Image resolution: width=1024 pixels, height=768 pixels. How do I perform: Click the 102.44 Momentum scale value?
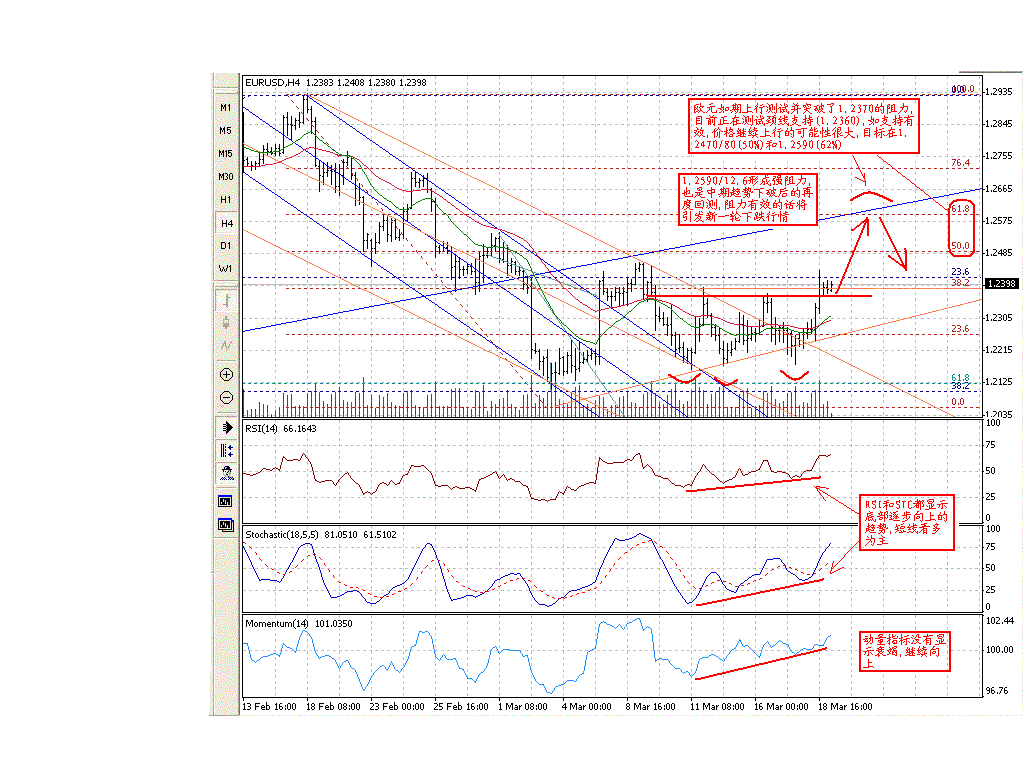point(999,621)
